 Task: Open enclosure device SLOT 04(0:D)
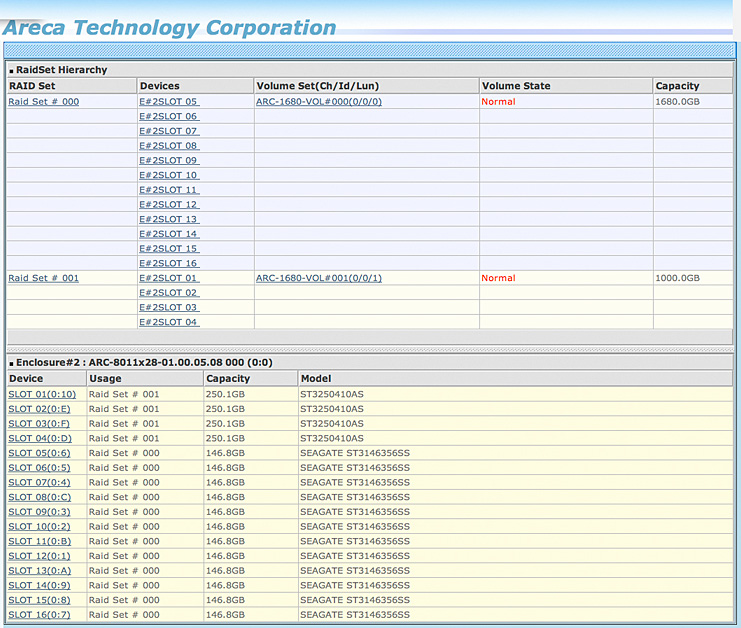pos(40,438)
